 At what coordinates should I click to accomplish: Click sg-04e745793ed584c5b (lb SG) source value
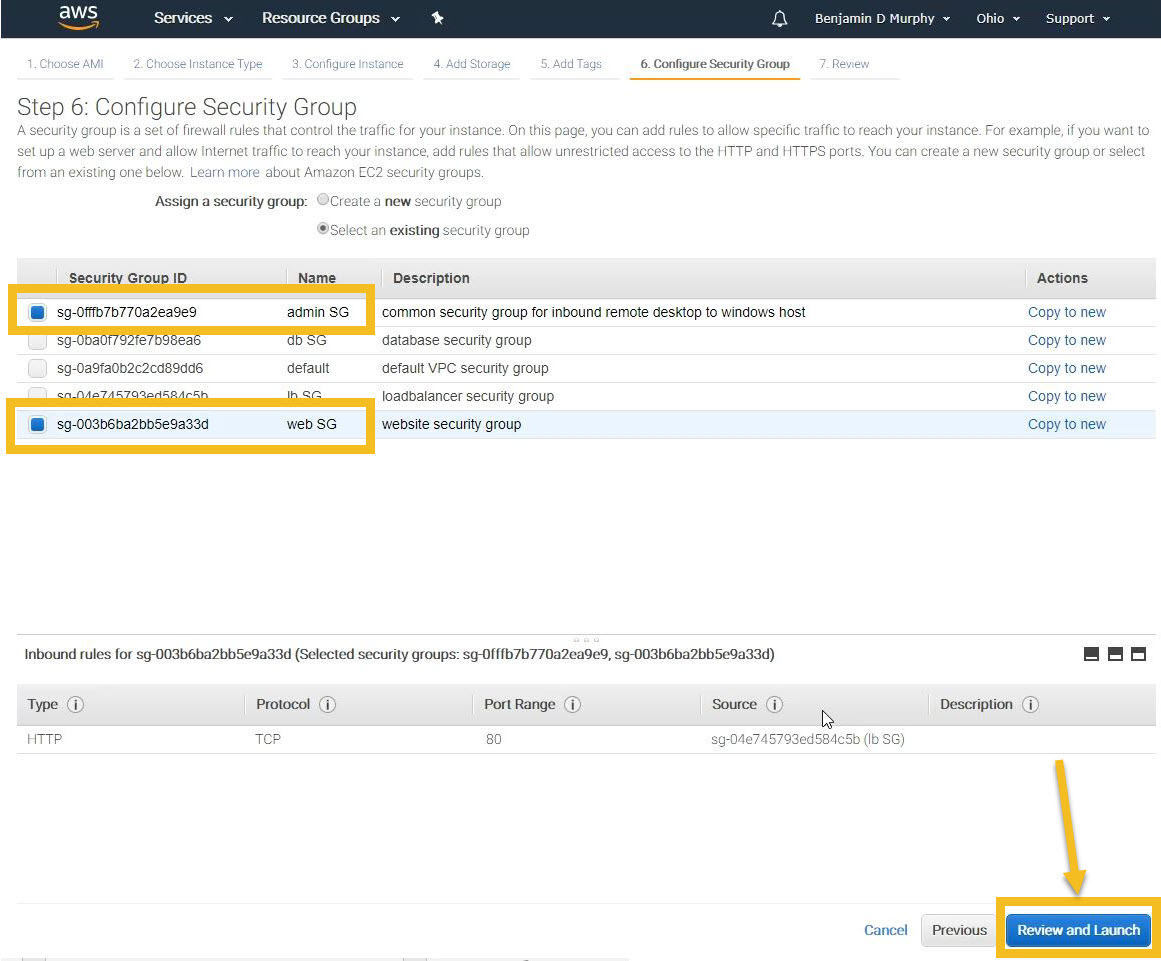pyautogui.click(x=808, y=739)
